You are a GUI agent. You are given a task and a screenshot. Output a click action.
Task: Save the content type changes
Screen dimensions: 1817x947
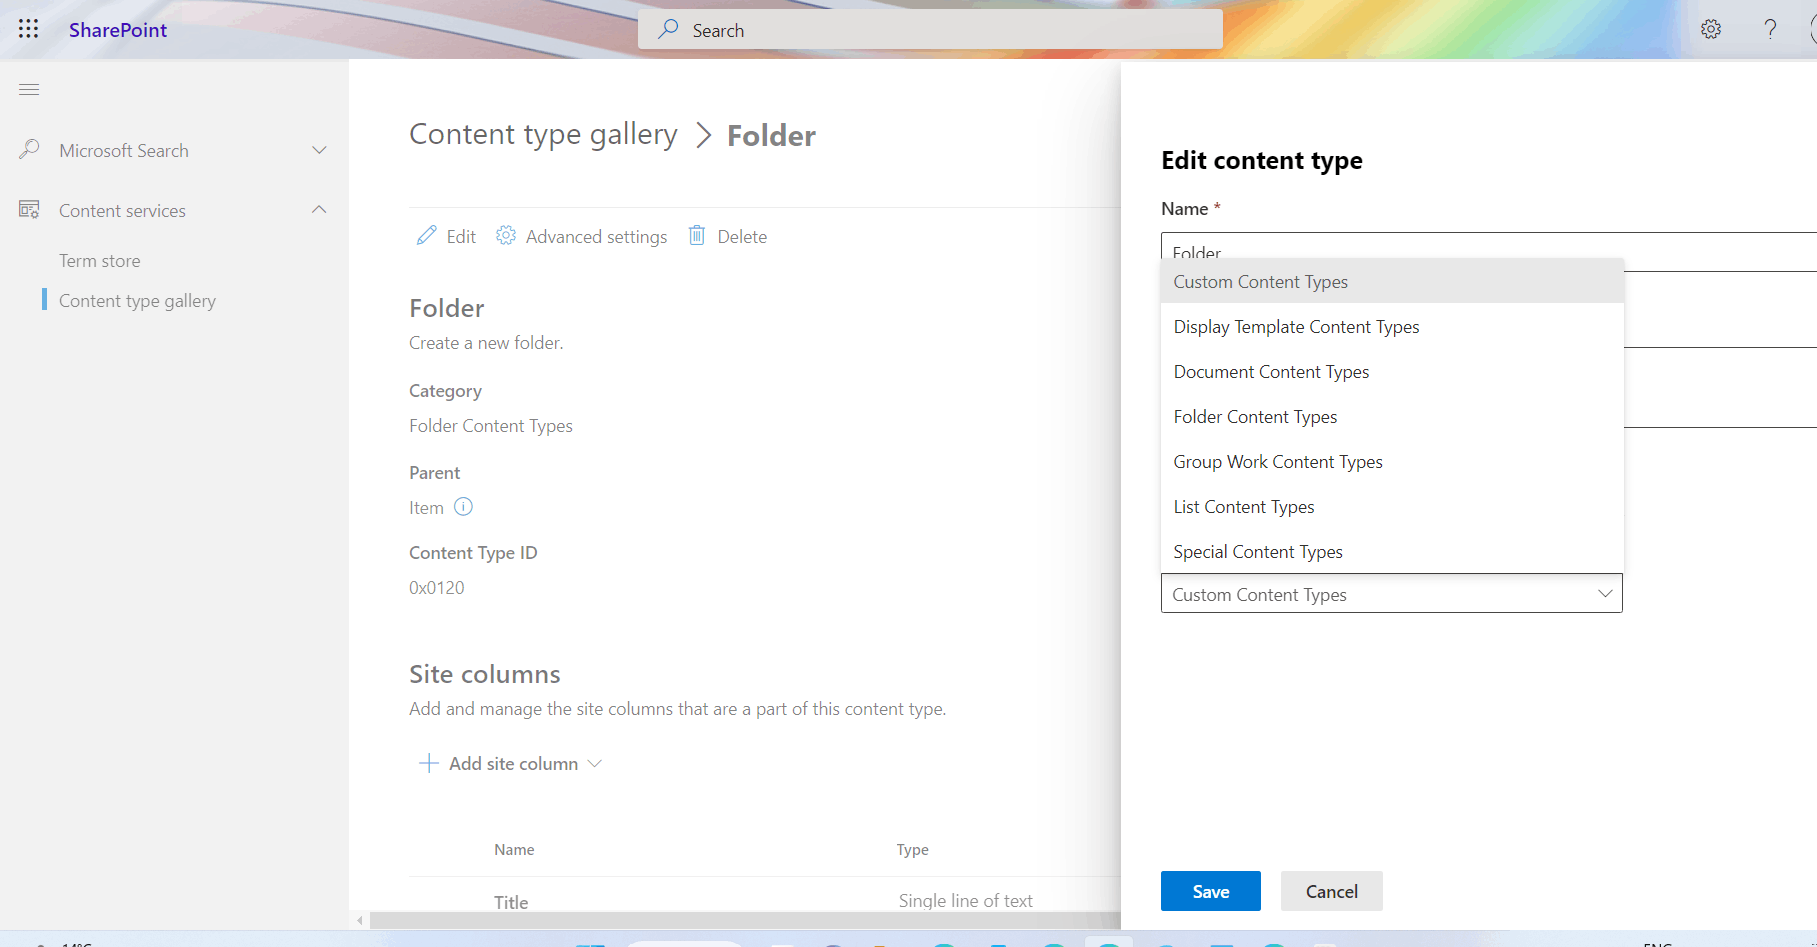click(x=1210, y=891)
